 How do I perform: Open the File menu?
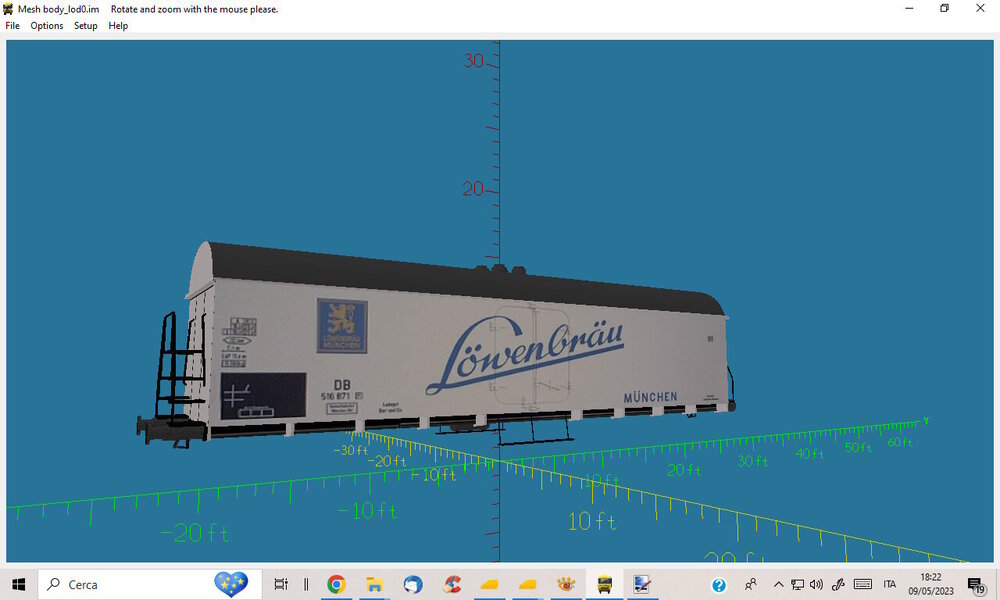click(12, 26)
